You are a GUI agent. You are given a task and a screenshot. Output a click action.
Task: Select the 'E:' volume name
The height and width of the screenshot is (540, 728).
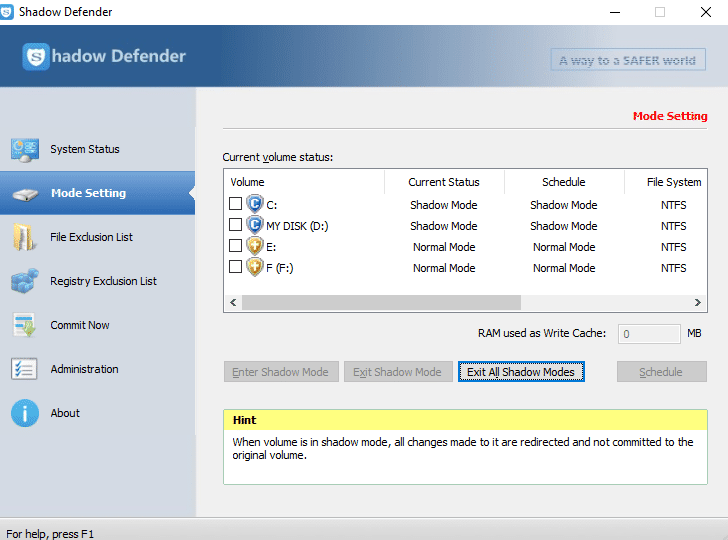(x=271, y=247)
